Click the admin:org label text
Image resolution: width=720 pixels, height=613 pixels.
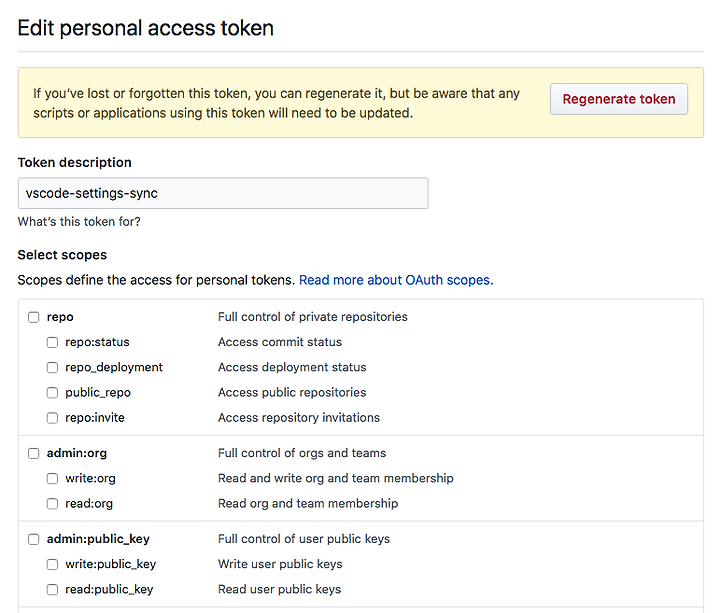tap(76, 453)
